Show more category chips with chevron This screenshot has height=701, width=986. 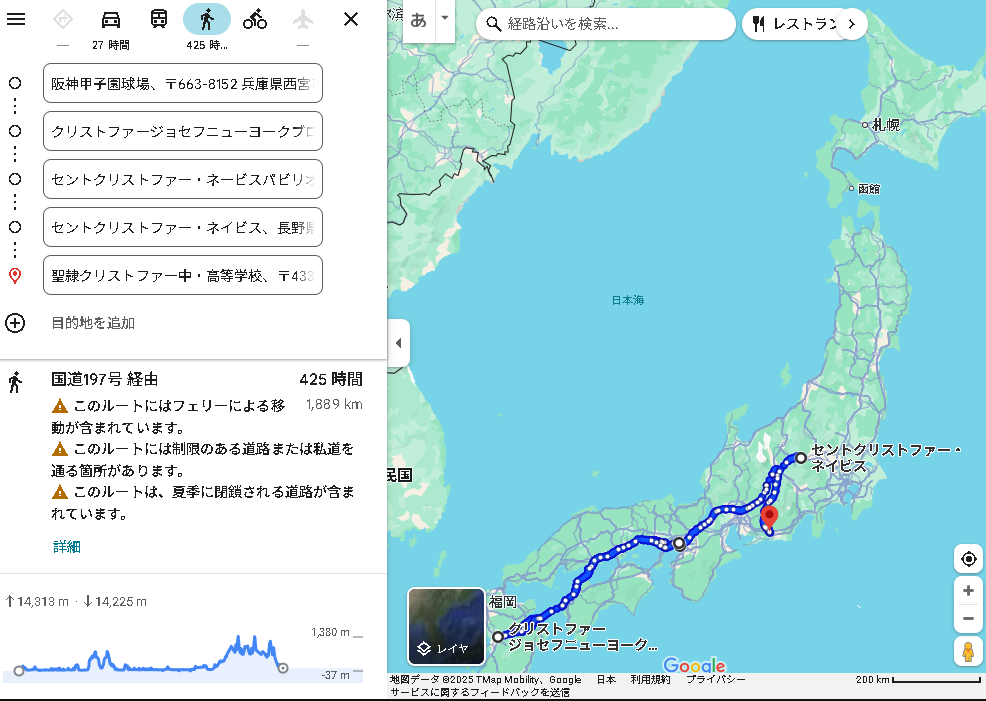pyautogui.click(x=852, y=24)
